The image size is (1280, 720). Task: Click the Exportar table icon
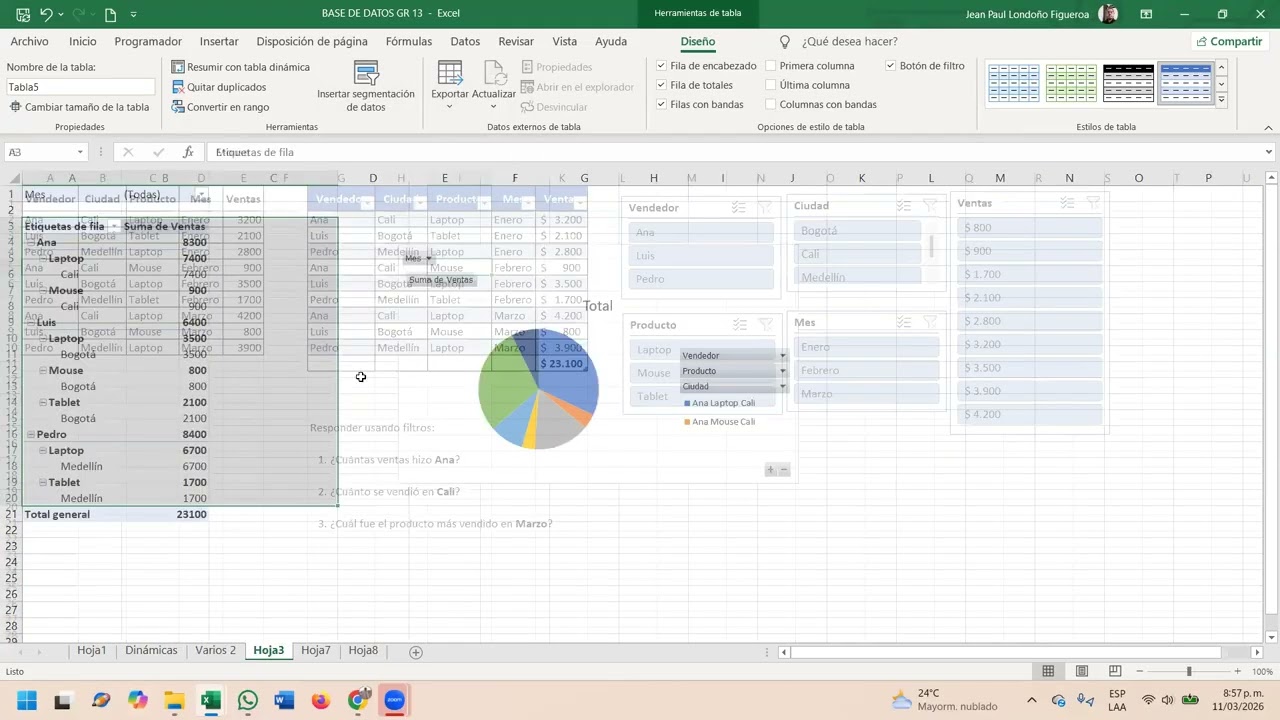coord(450,73)
